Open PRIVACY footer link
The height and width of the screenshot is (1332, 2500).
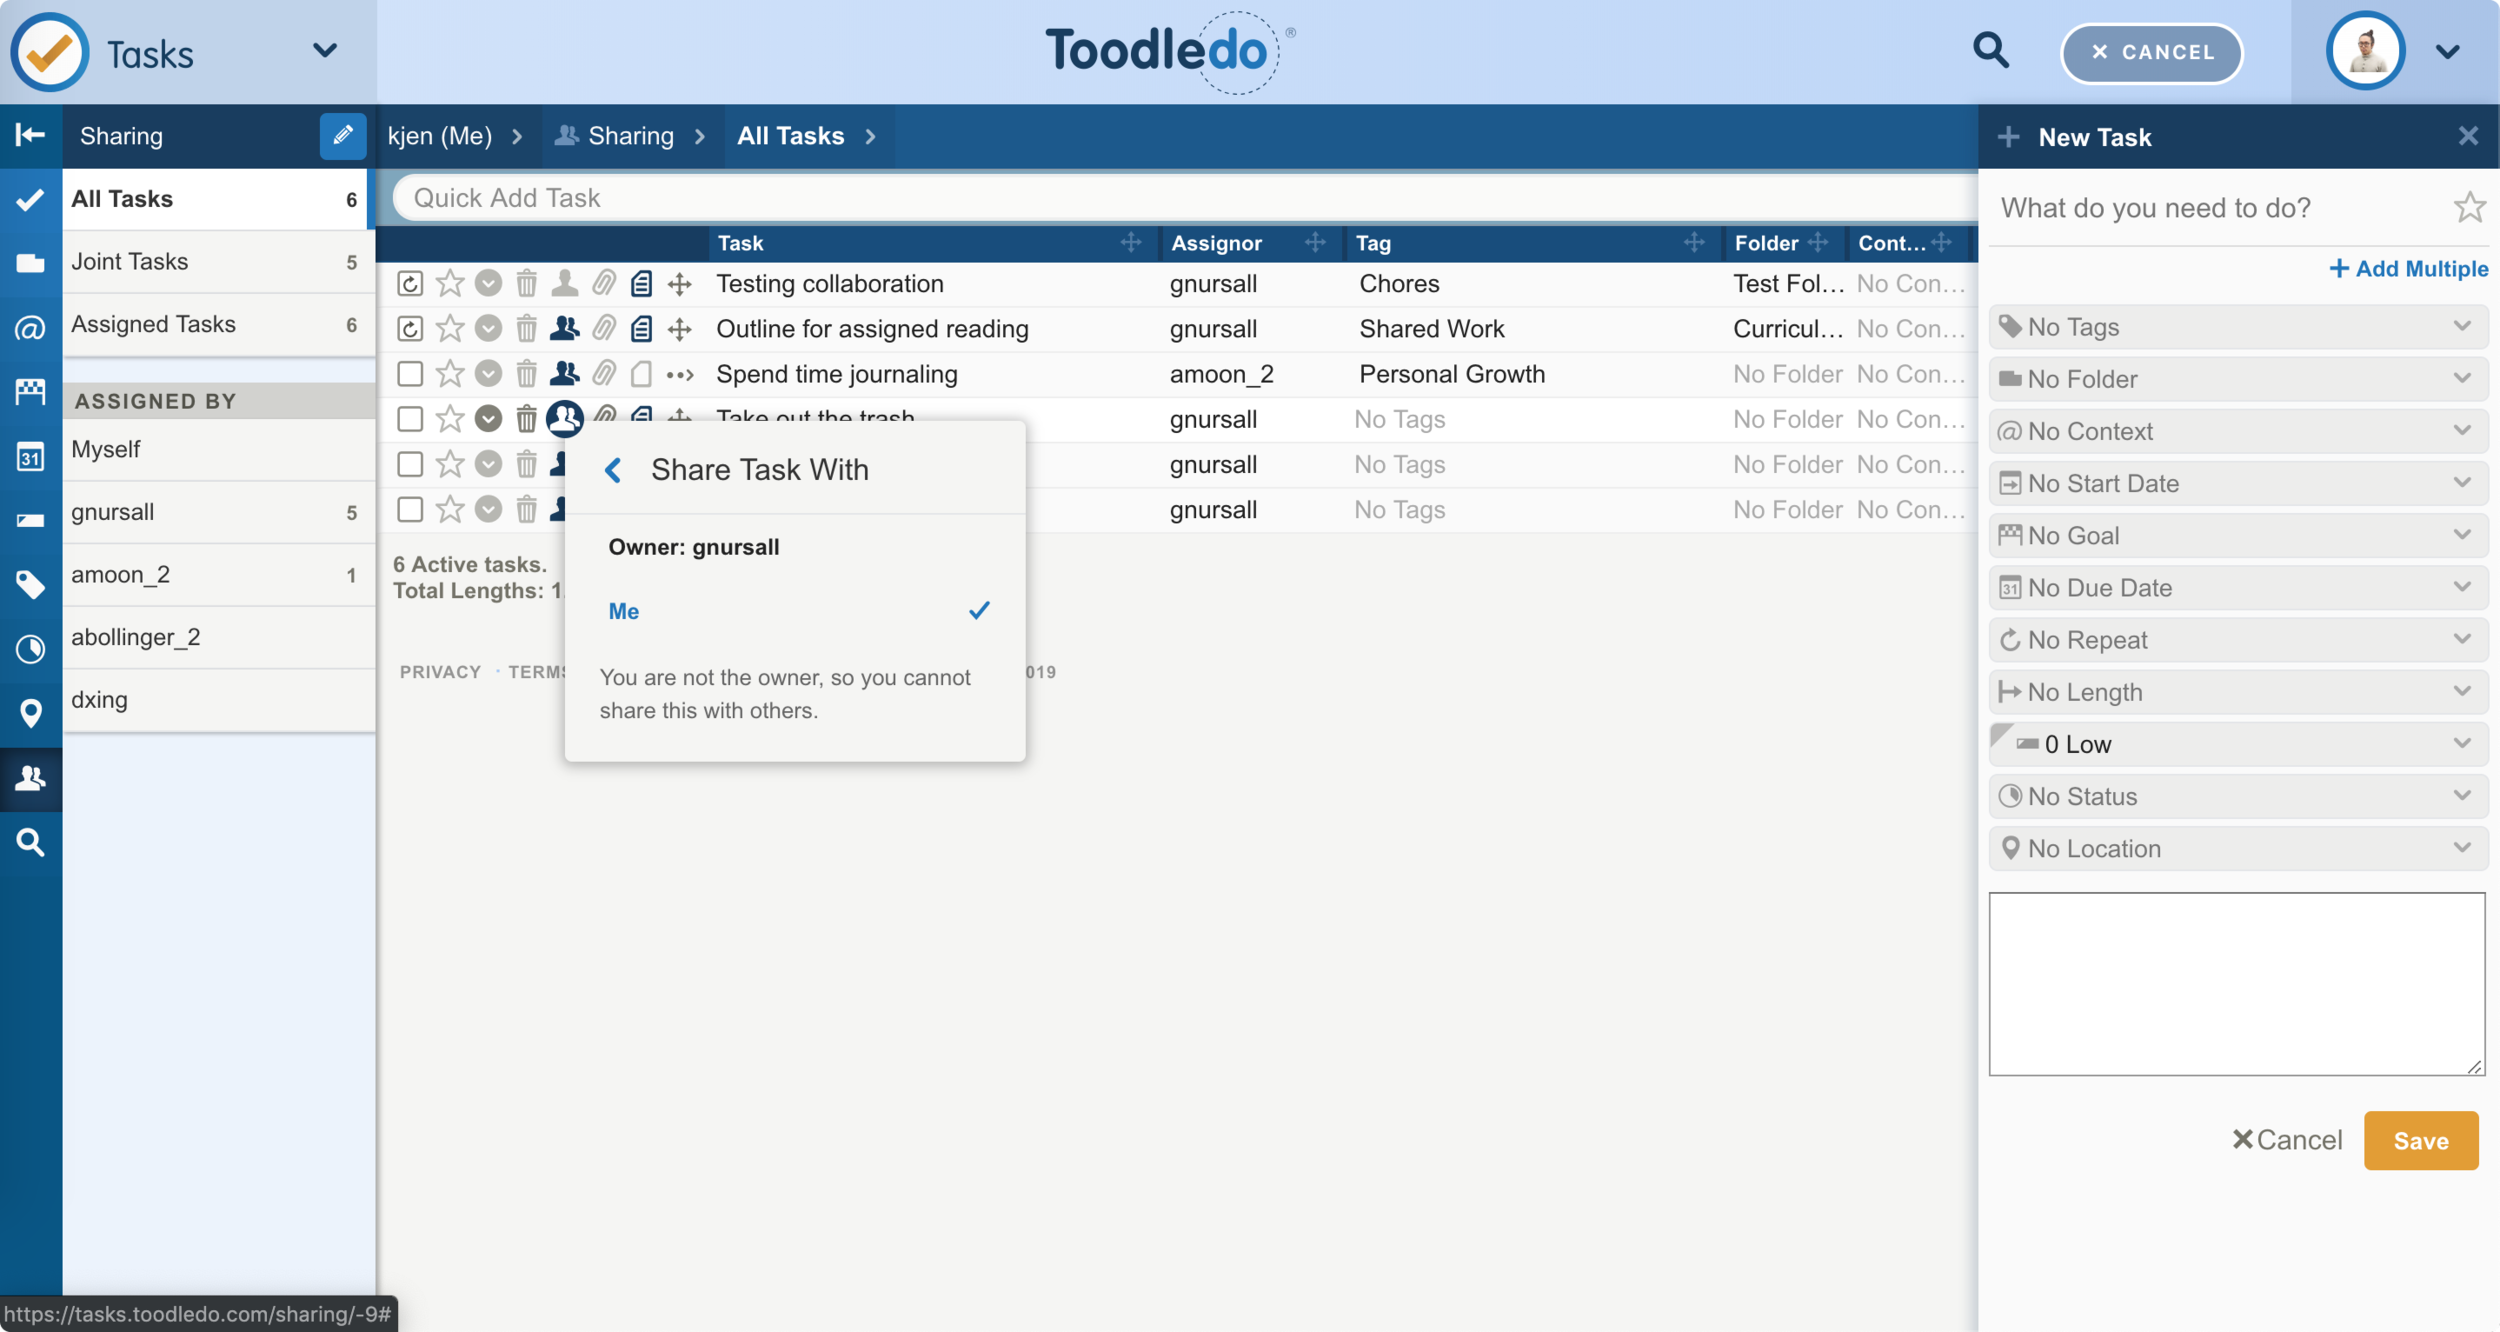tap(440, 672)
